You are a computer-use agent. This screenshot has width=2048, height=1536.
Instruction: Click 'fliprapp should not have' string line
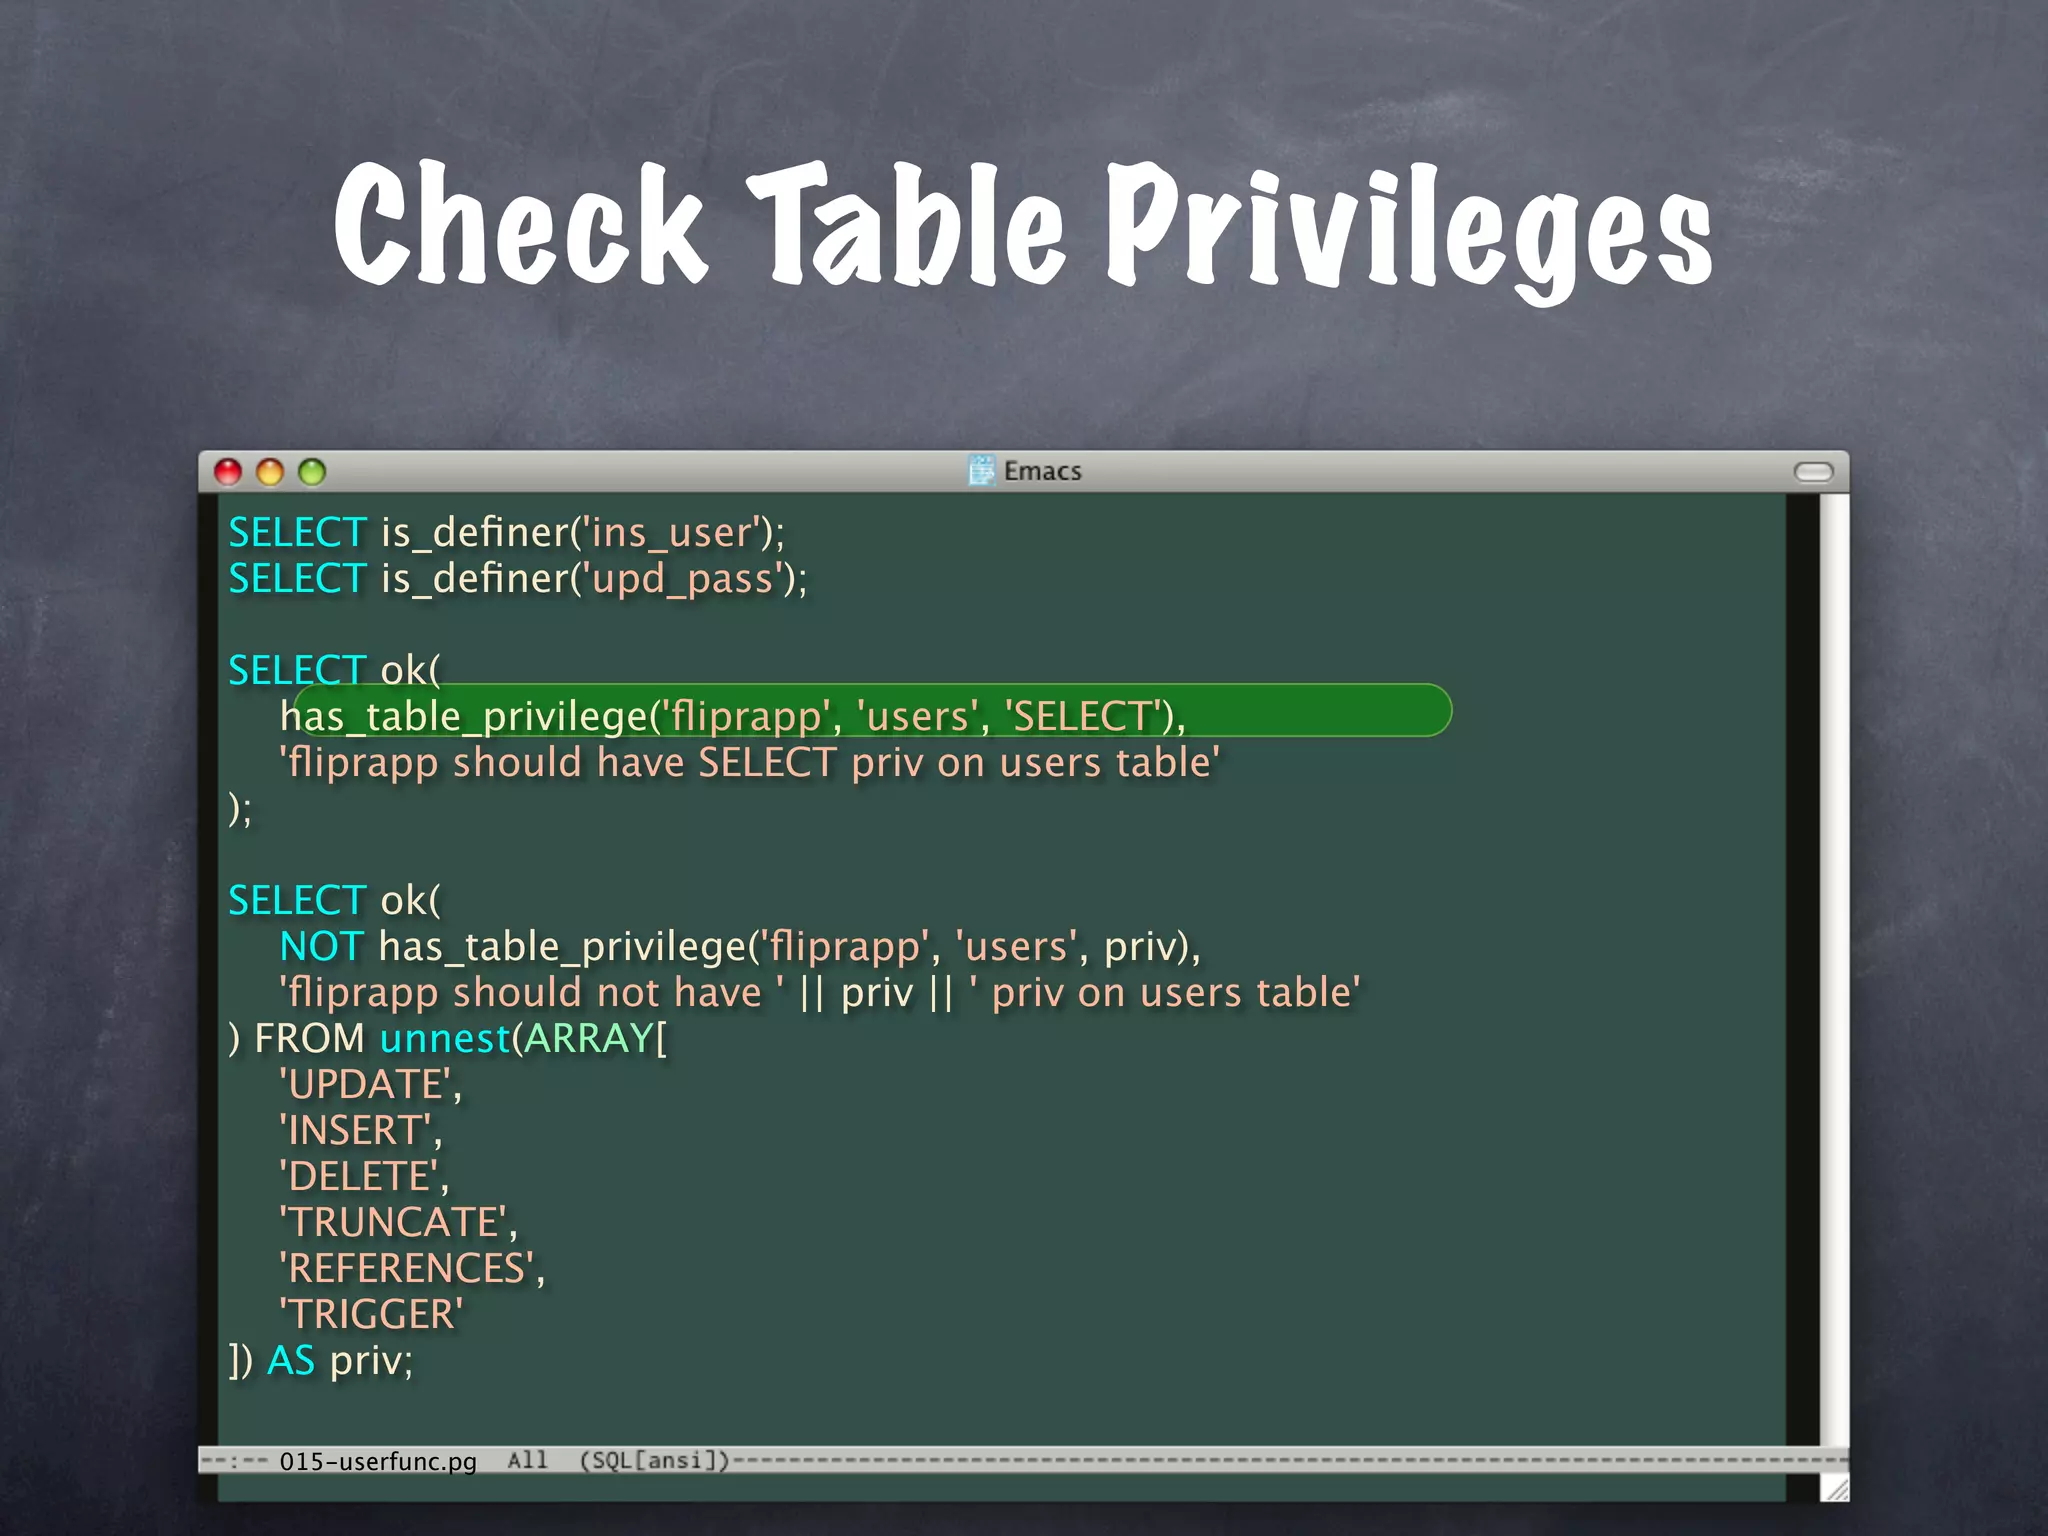820,992
